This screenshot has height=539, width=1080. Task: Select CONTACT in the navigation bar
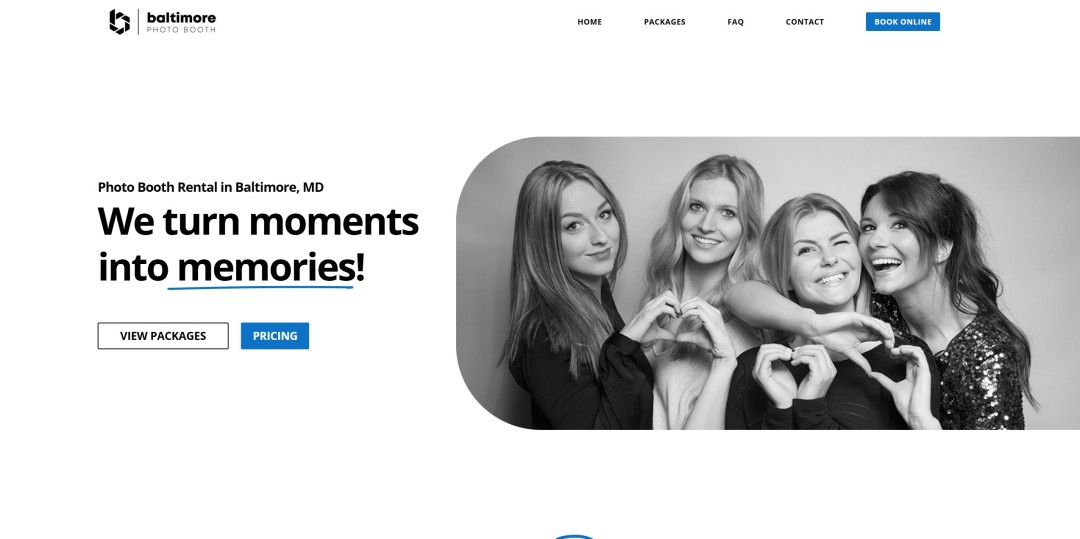click(804, 22)
